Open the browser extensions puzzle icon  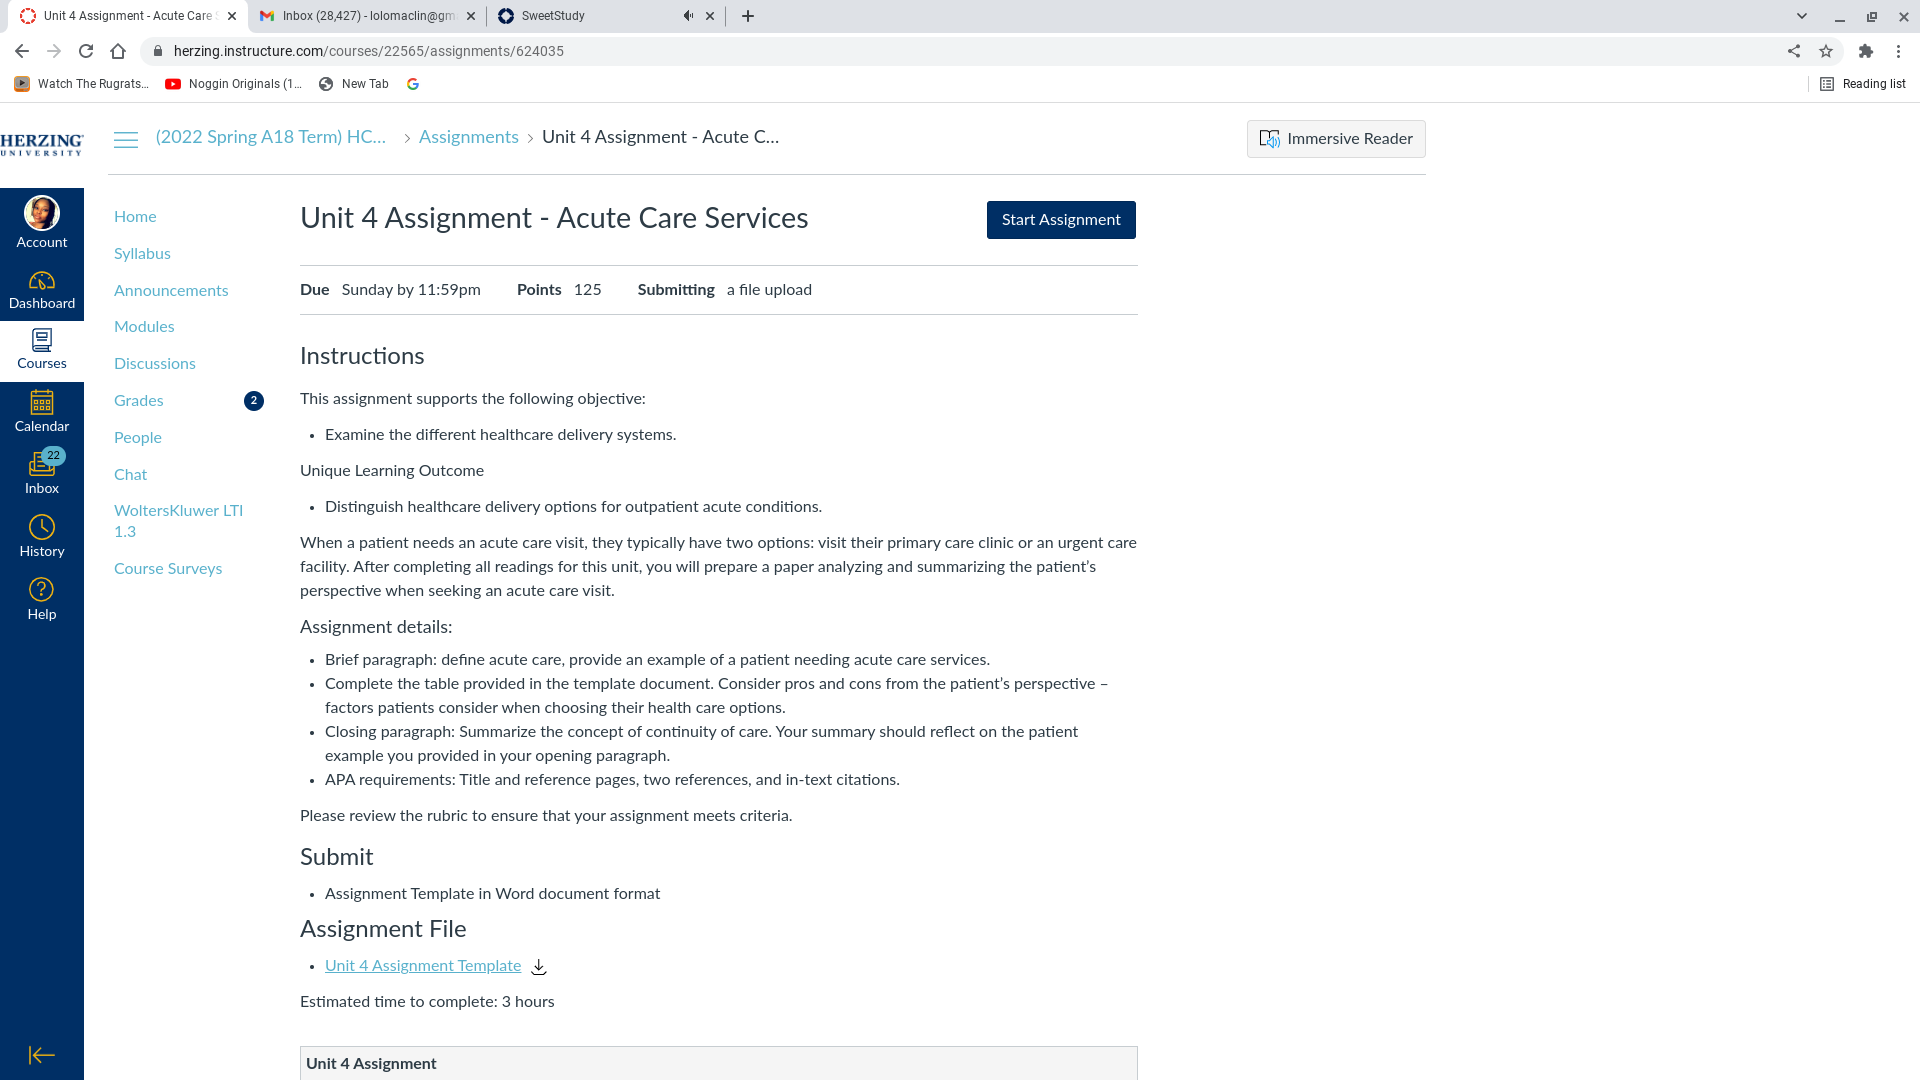[x=1866, y=51]
